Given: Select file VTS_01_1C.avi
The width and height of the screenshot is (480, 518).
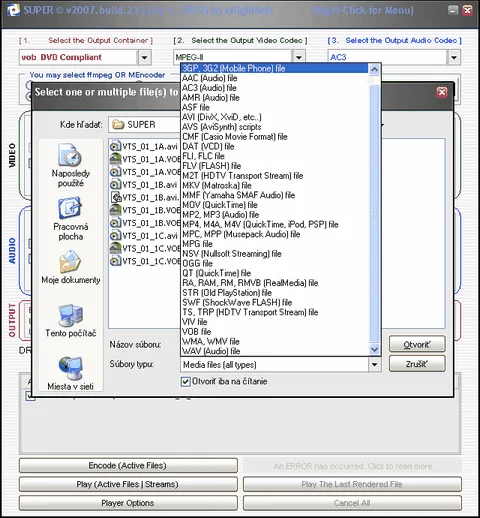Looking at the screenshot, I should coord(144,236).
